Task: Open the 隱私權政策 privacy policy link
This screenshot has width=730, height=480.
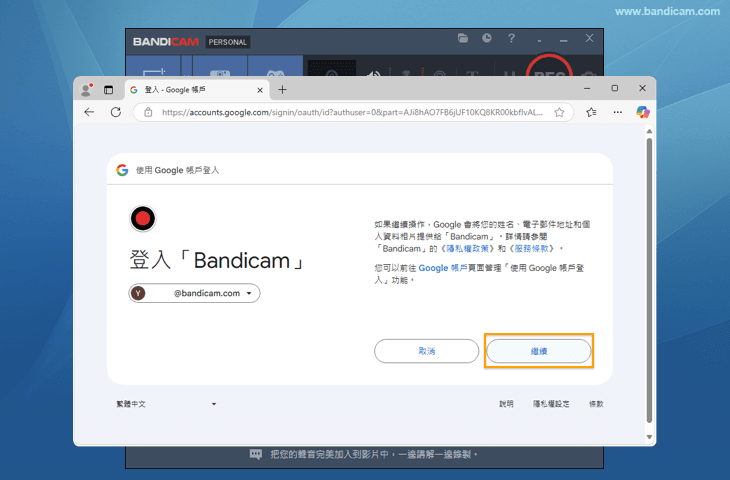Action: (467, 249)
